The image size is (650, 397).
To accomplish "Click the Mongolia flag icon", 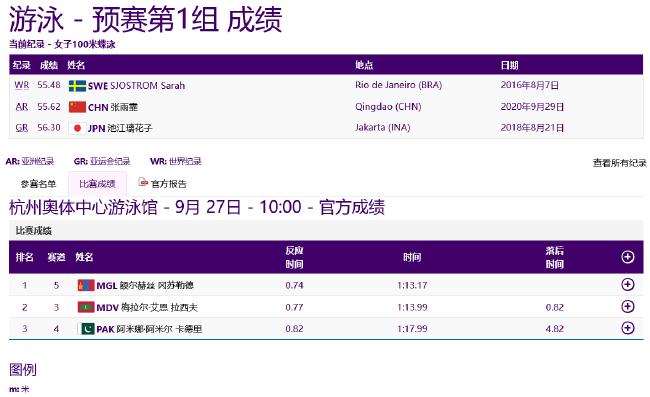I will [86, 285].
